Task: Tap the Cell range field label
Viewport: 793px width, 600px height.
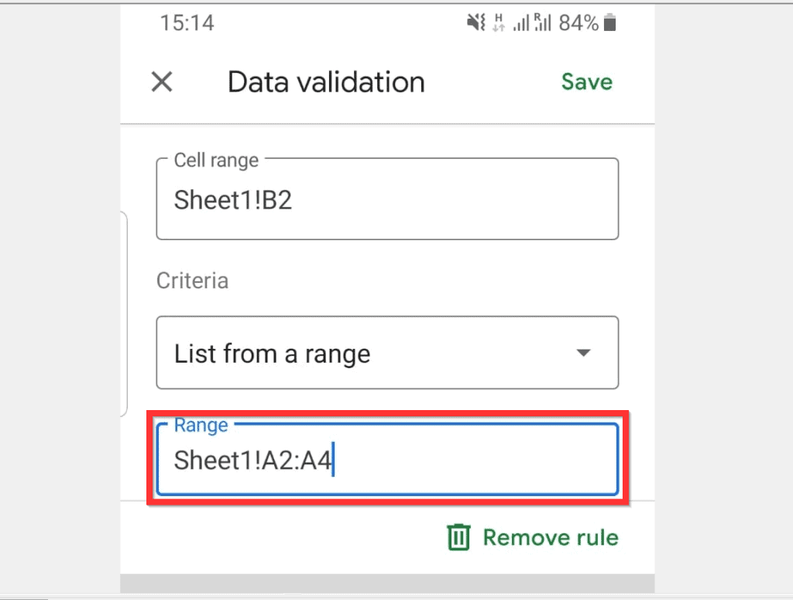Action: [x=216, y=160]
